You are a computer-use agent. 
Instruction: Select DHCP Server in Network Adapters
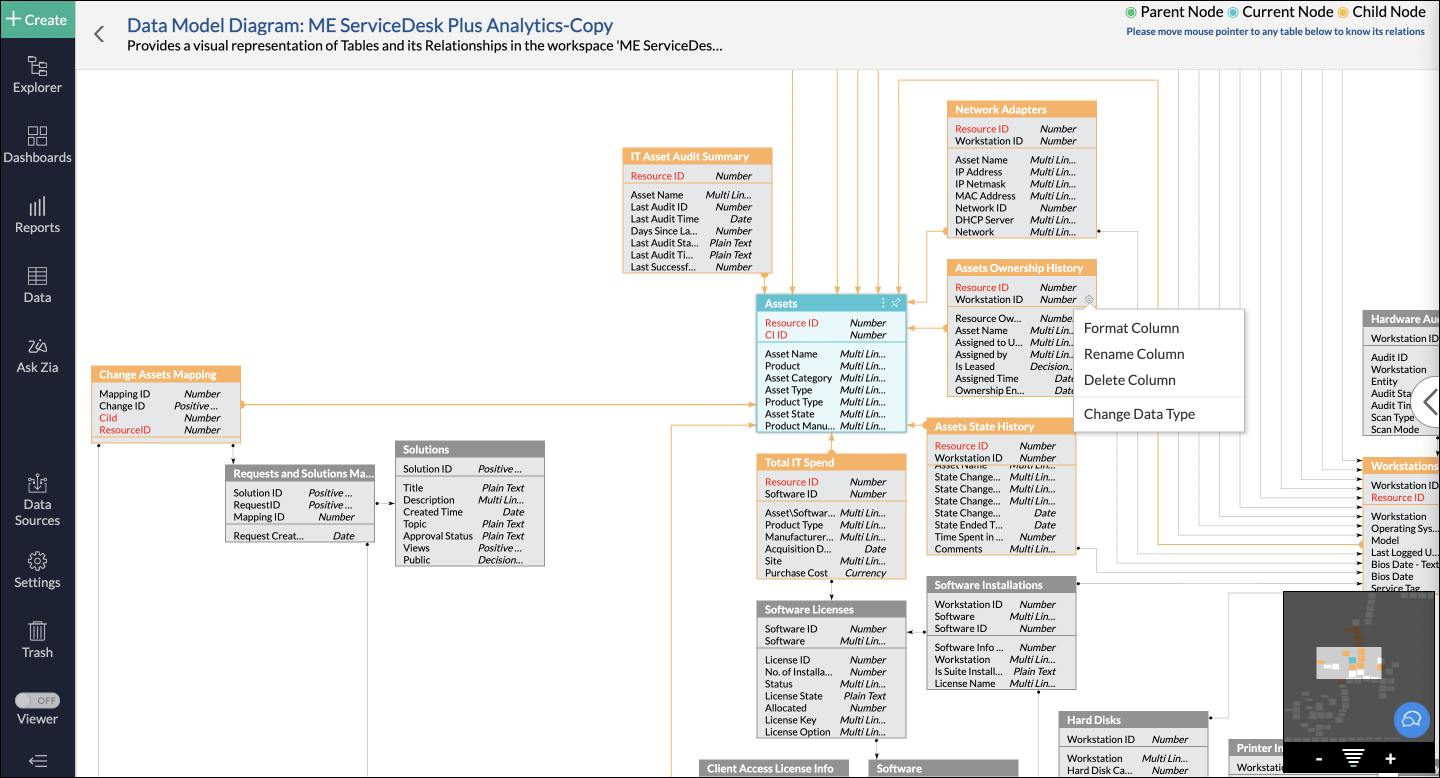(x=1022, y=220)
